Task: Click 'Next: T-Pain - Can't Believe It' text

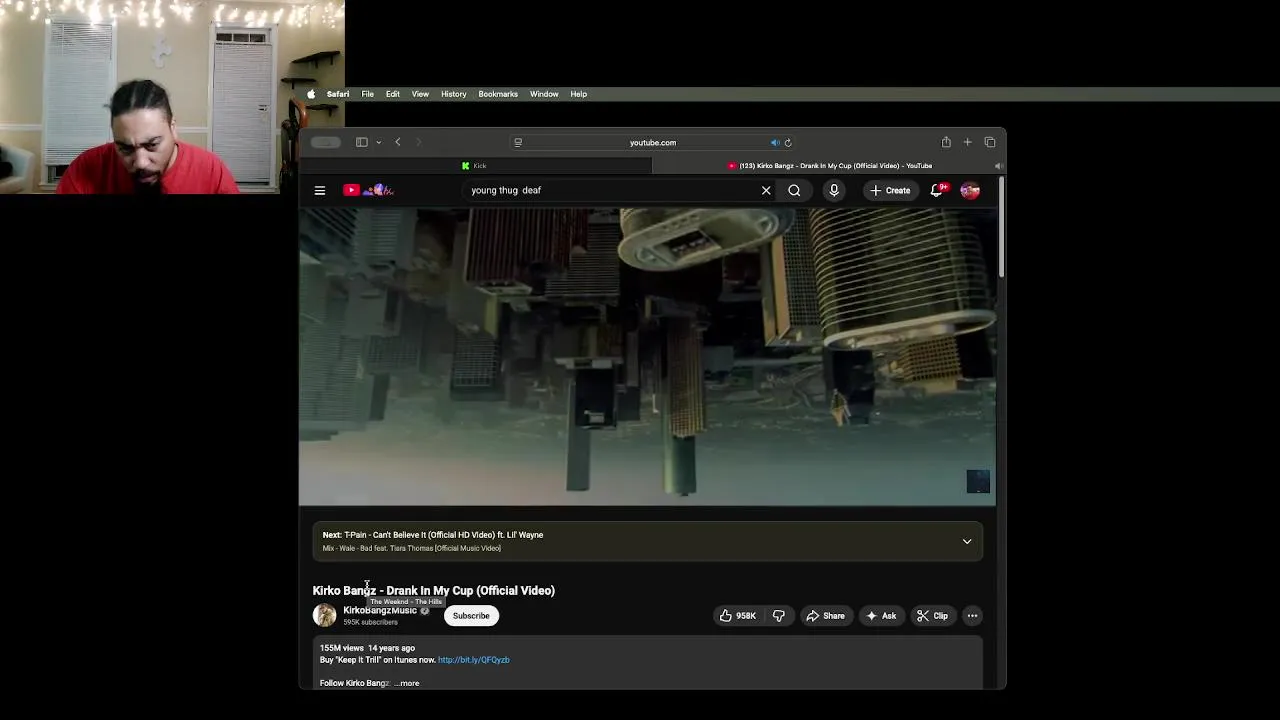Action: pos(433,535)
